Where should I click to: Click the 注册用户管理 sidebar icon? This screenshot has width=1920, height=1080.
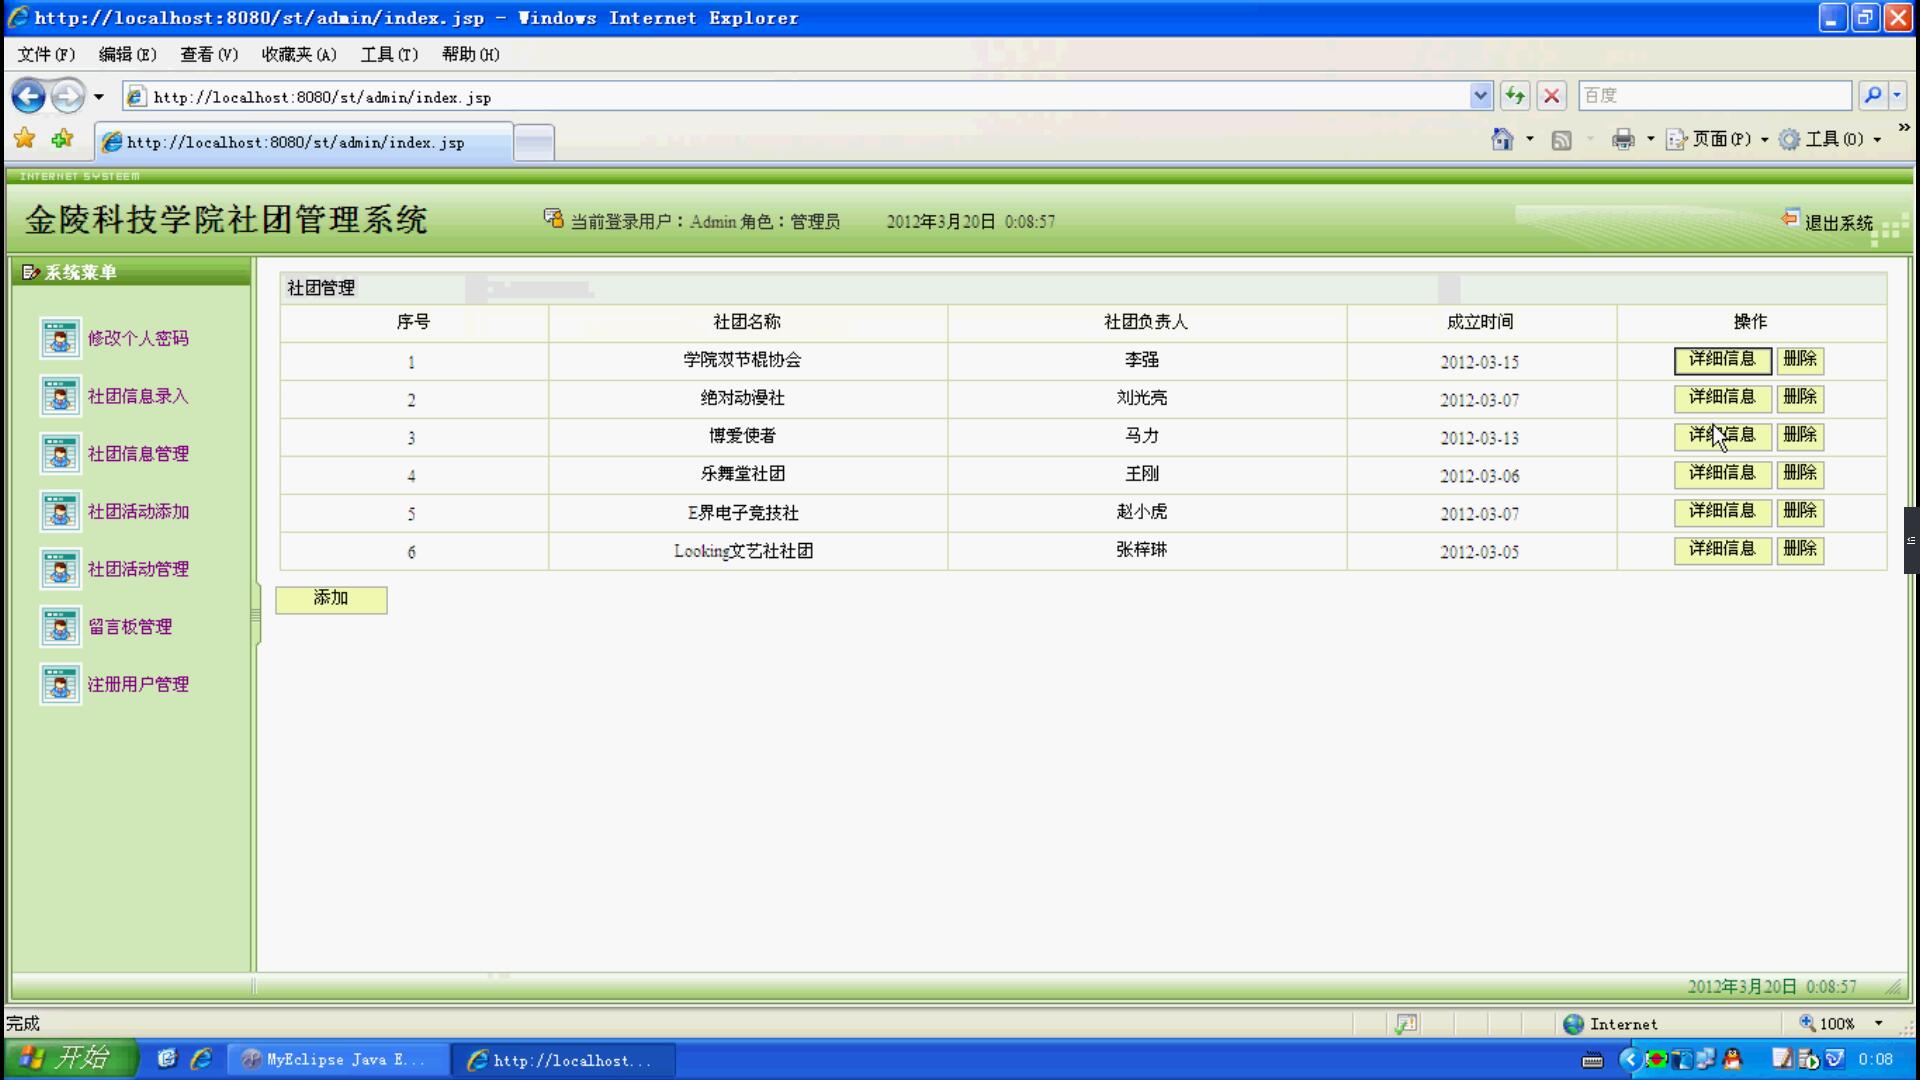(60, 685)
